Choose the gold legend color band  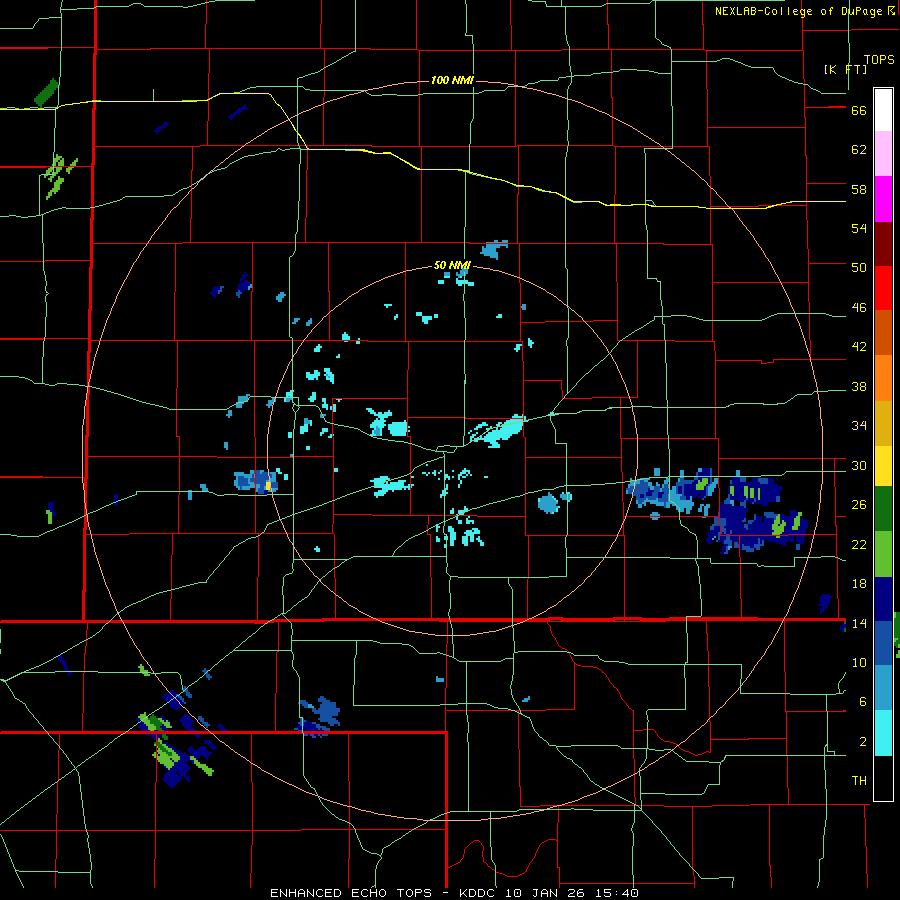point(883,422)
